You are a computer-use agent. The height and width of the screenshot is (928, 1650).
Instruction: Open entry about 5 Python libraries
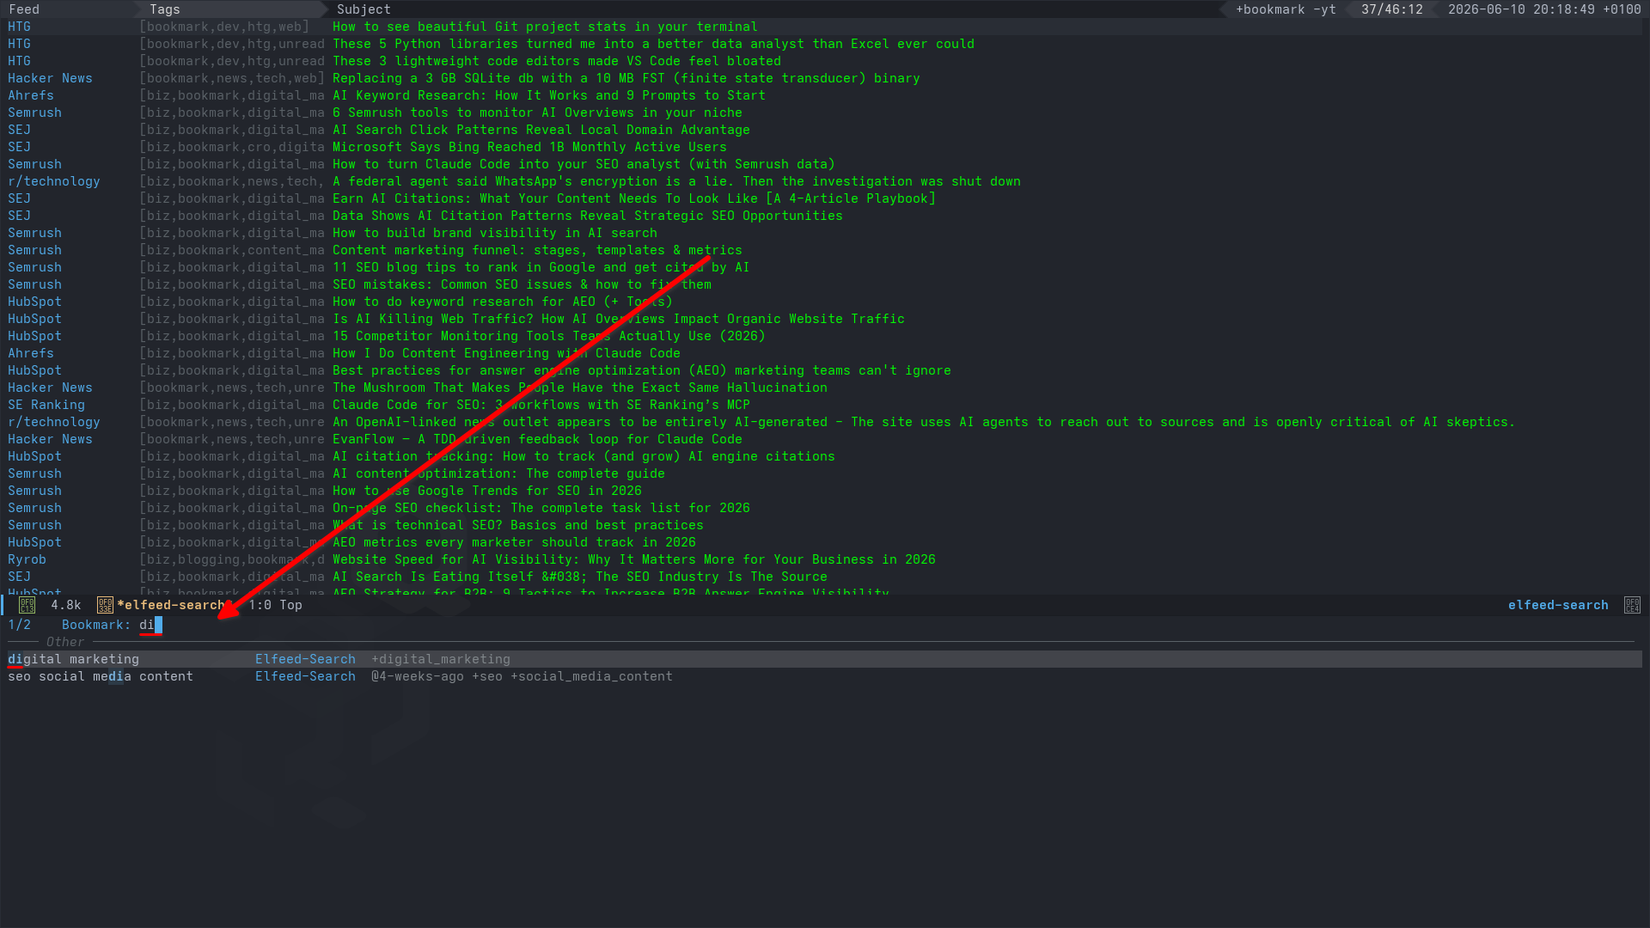coord(653,44)
